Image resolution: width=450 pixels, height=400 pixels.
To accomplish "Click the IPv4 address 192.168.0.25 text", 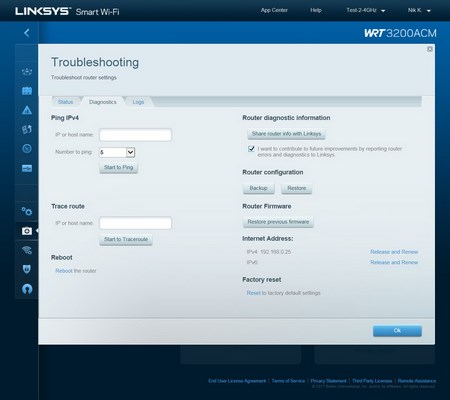I will pyautogui.click(x=269, y=252).
